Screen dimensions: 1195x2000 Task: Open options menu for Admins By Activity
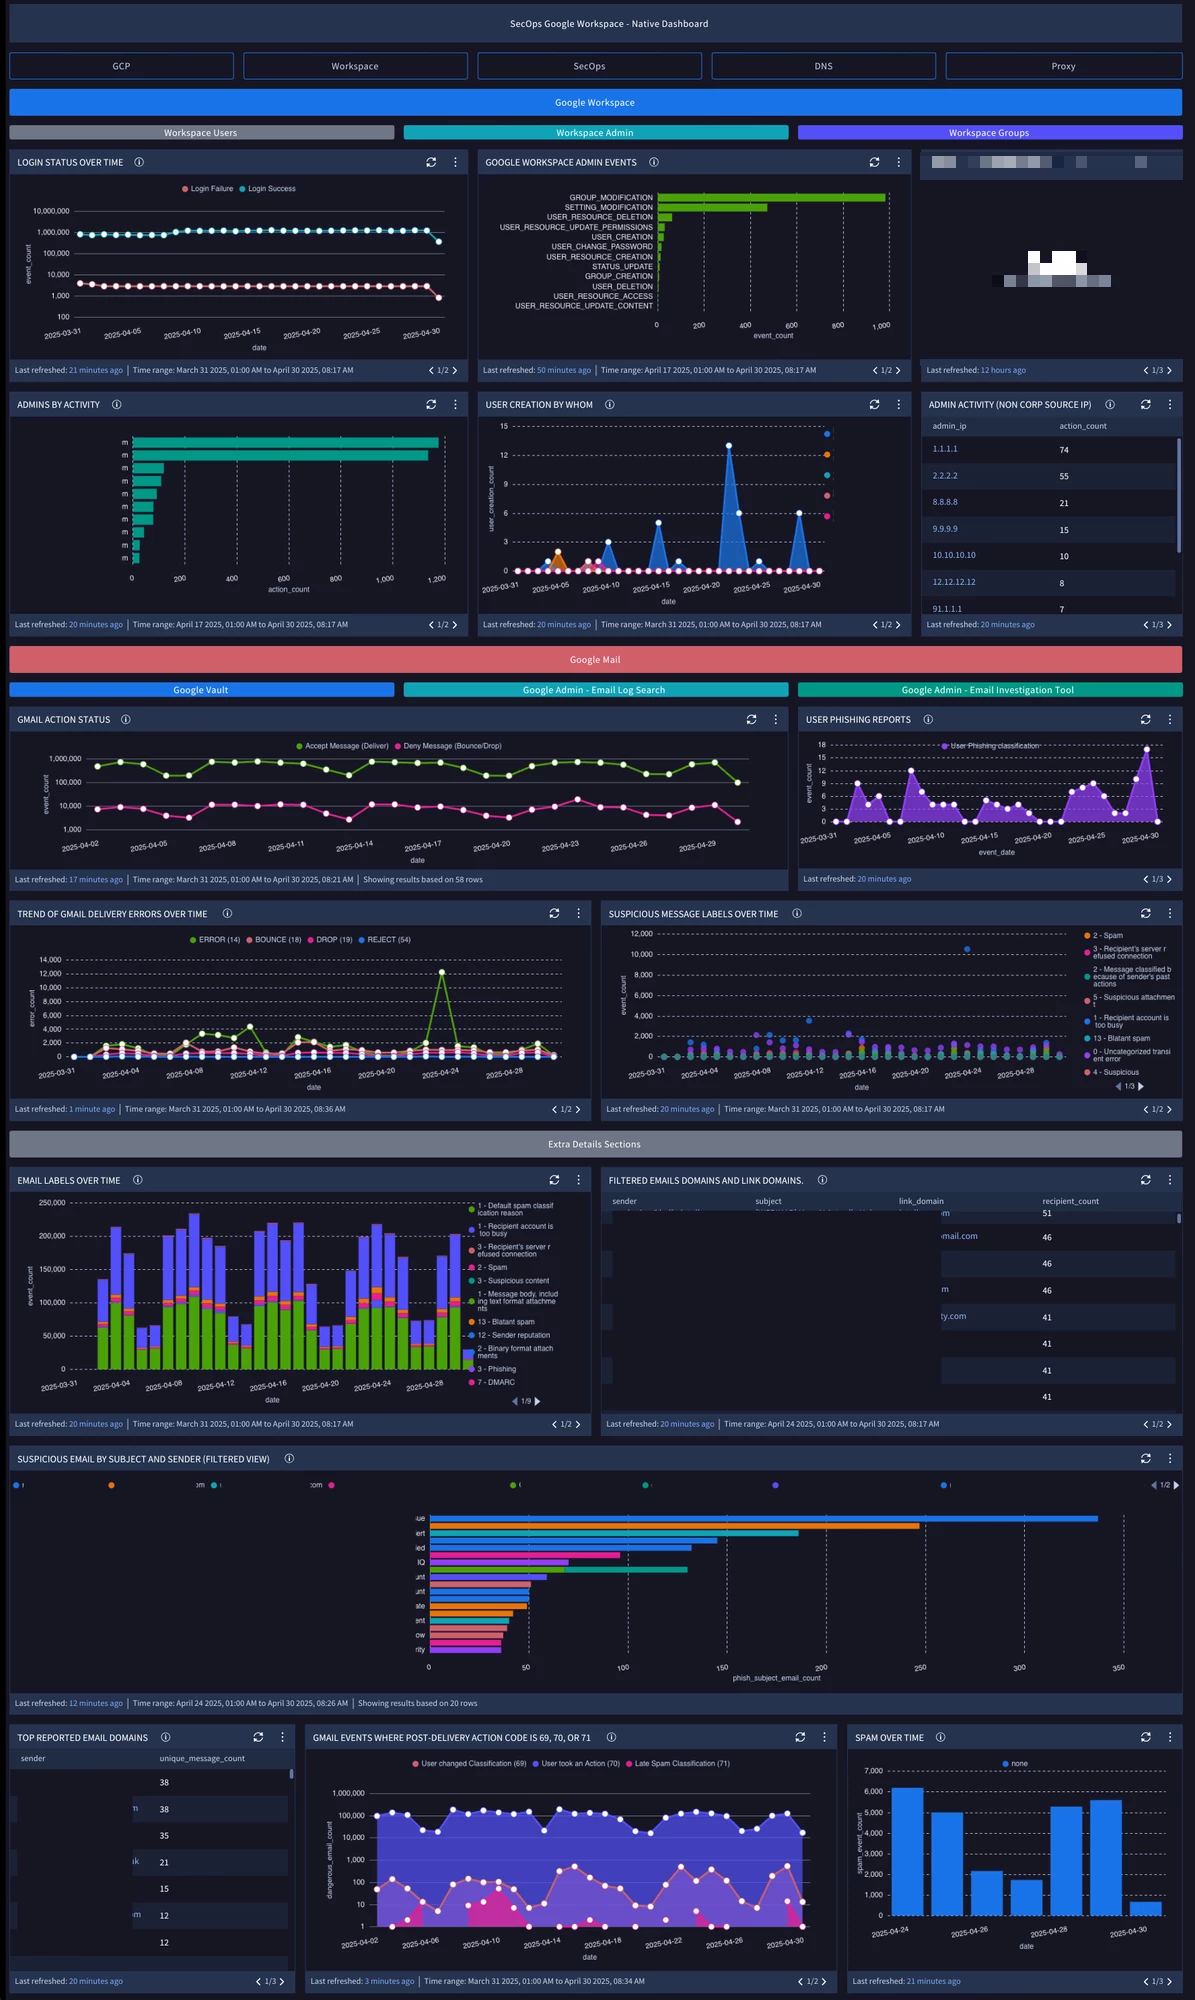[455, 405]
